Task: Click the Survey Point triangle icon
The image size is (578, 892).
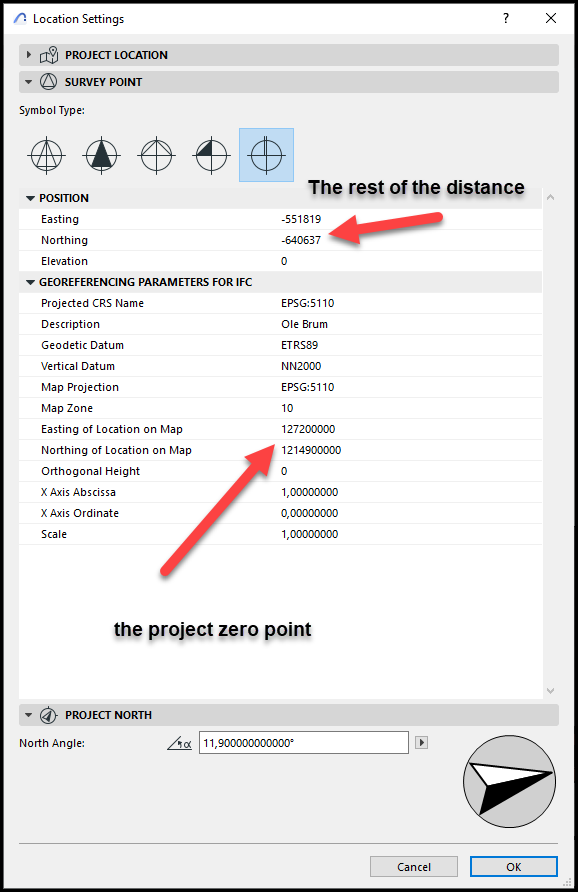Action: (48, 82)
